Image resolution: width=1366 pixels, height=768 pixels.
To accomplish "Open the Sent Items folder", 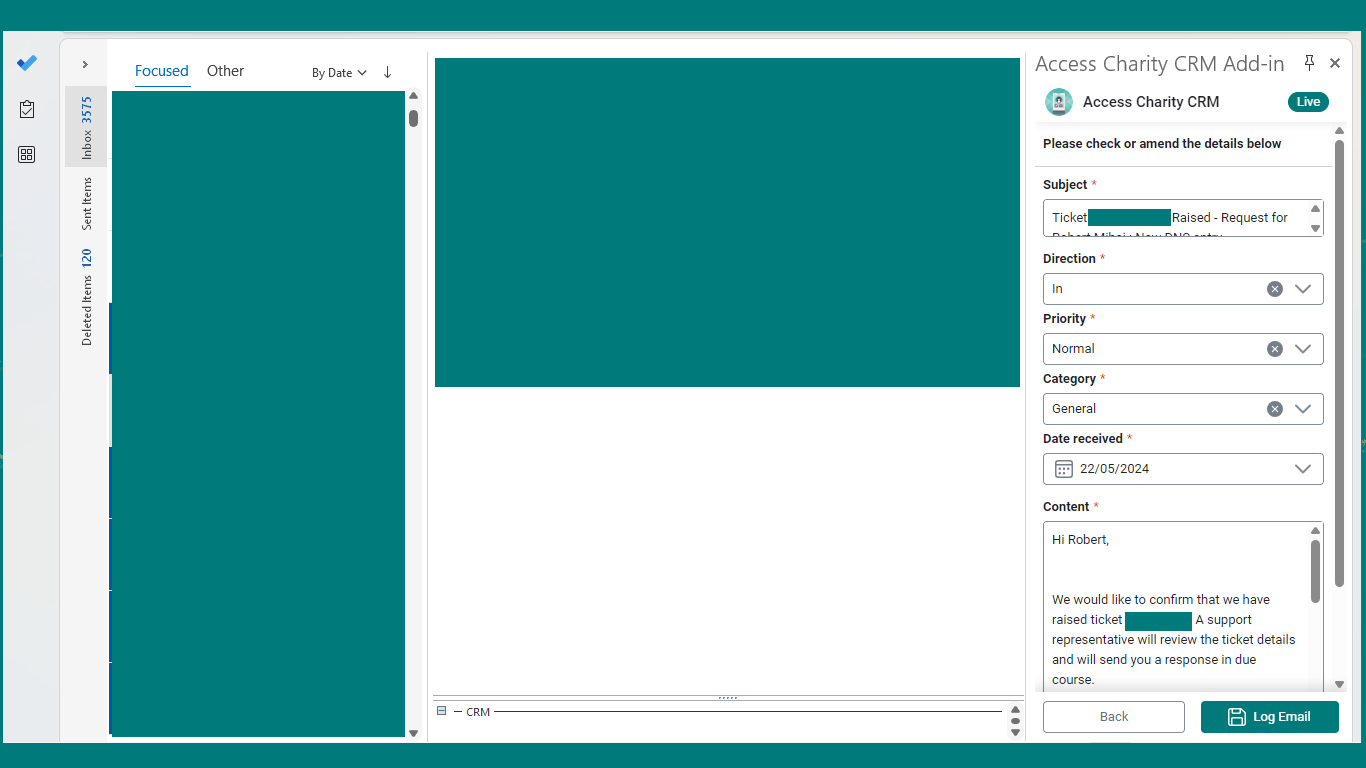I will click(x=86, y=203).
